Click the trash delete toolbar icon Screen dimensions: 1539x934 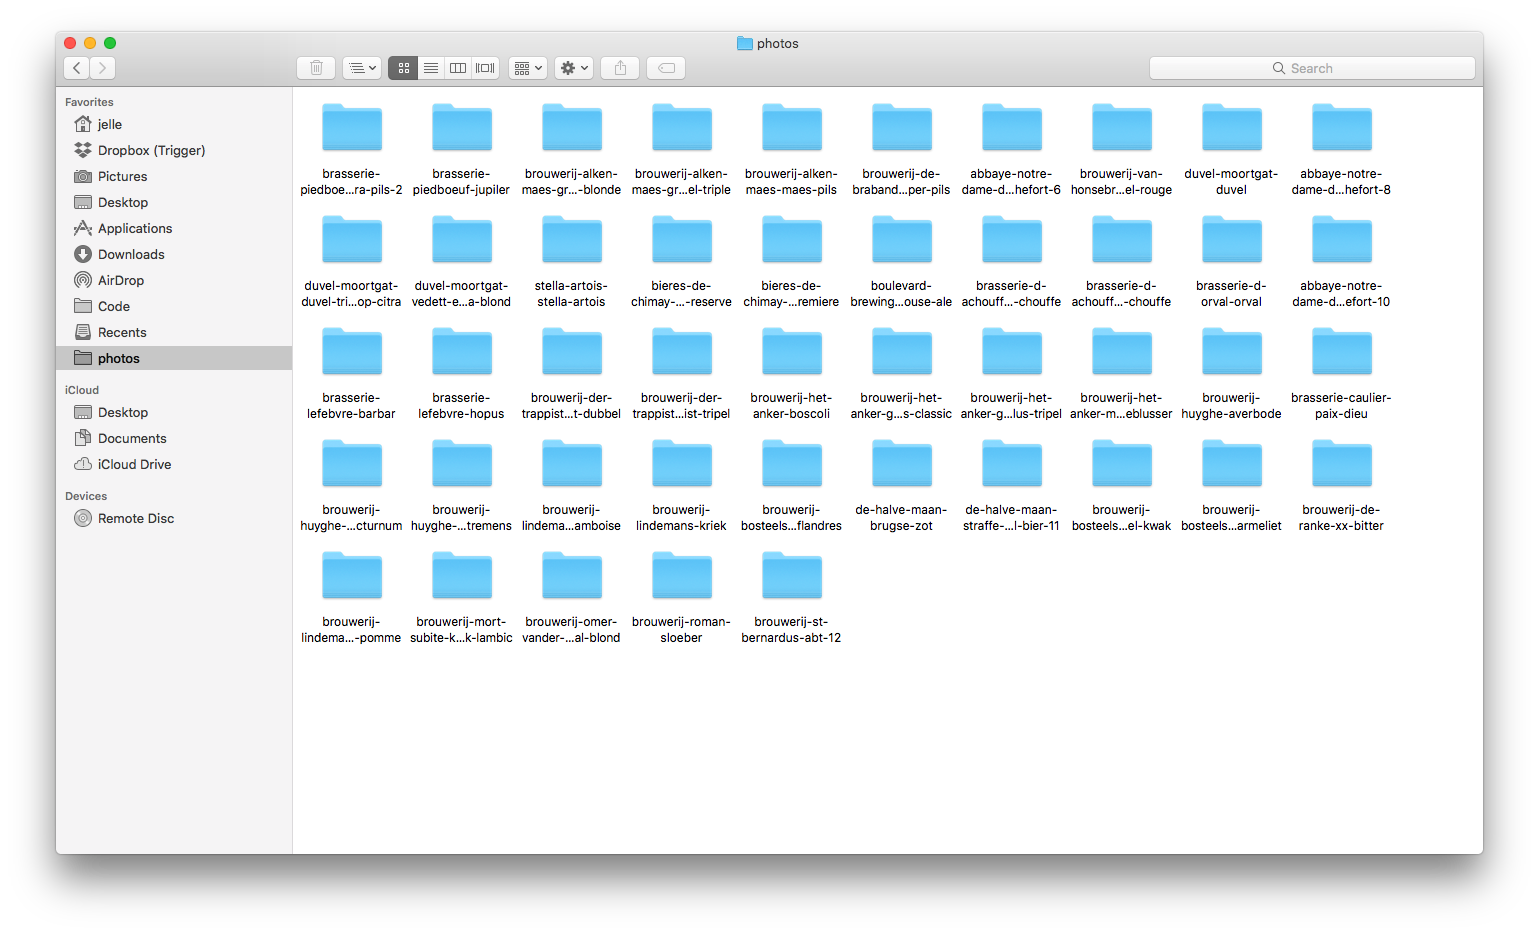coord(316,68)
